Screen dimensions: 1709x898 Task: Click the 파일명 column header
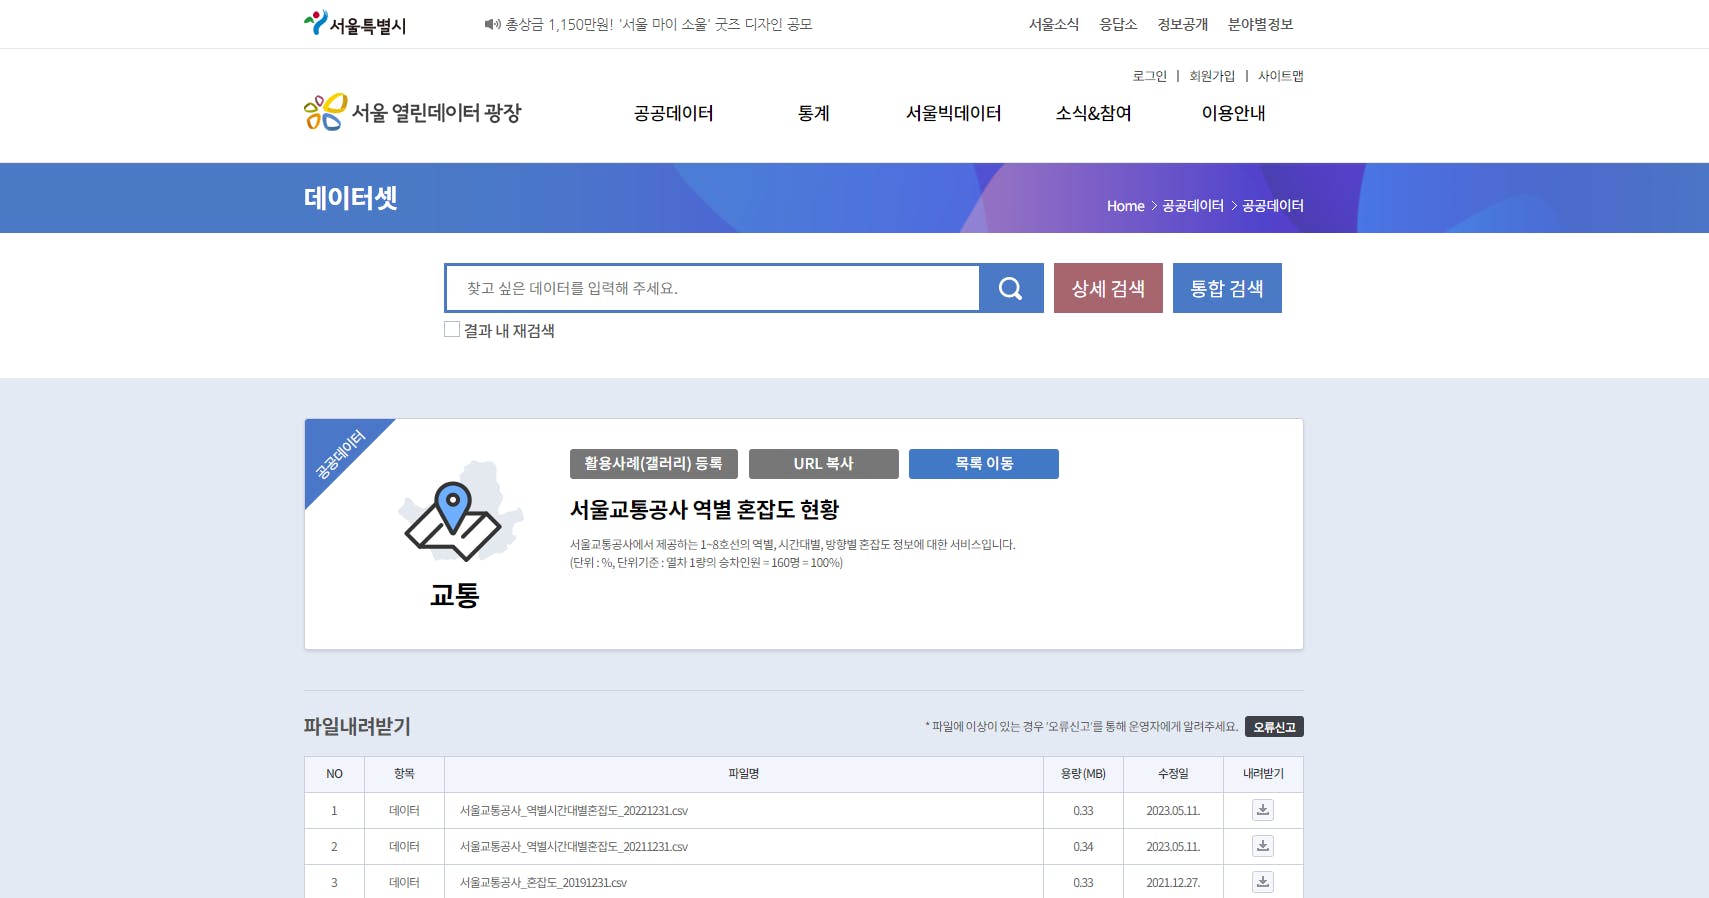point(744,774)
